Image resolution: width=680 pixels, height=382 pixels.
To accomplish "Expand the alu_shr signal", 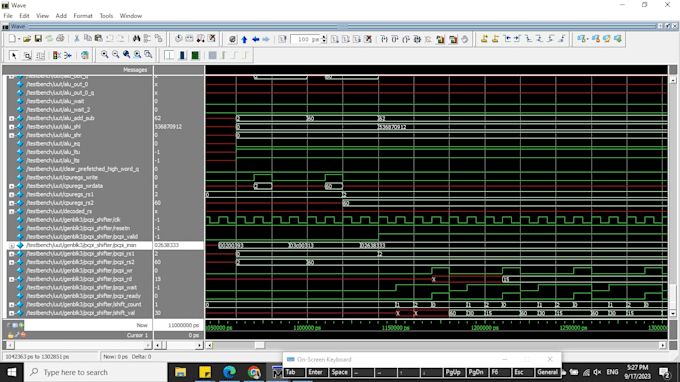I will [11, 135].
